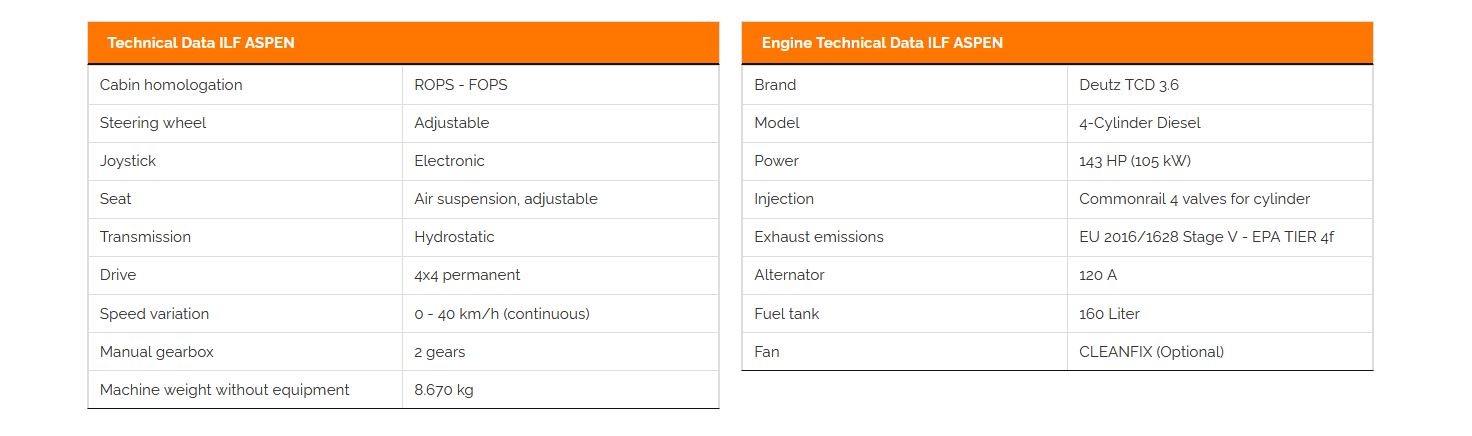Screen dimensions: 1472x436
Task: Select the 'Steering wheel' row label
Action: click(x=153, y=123)
